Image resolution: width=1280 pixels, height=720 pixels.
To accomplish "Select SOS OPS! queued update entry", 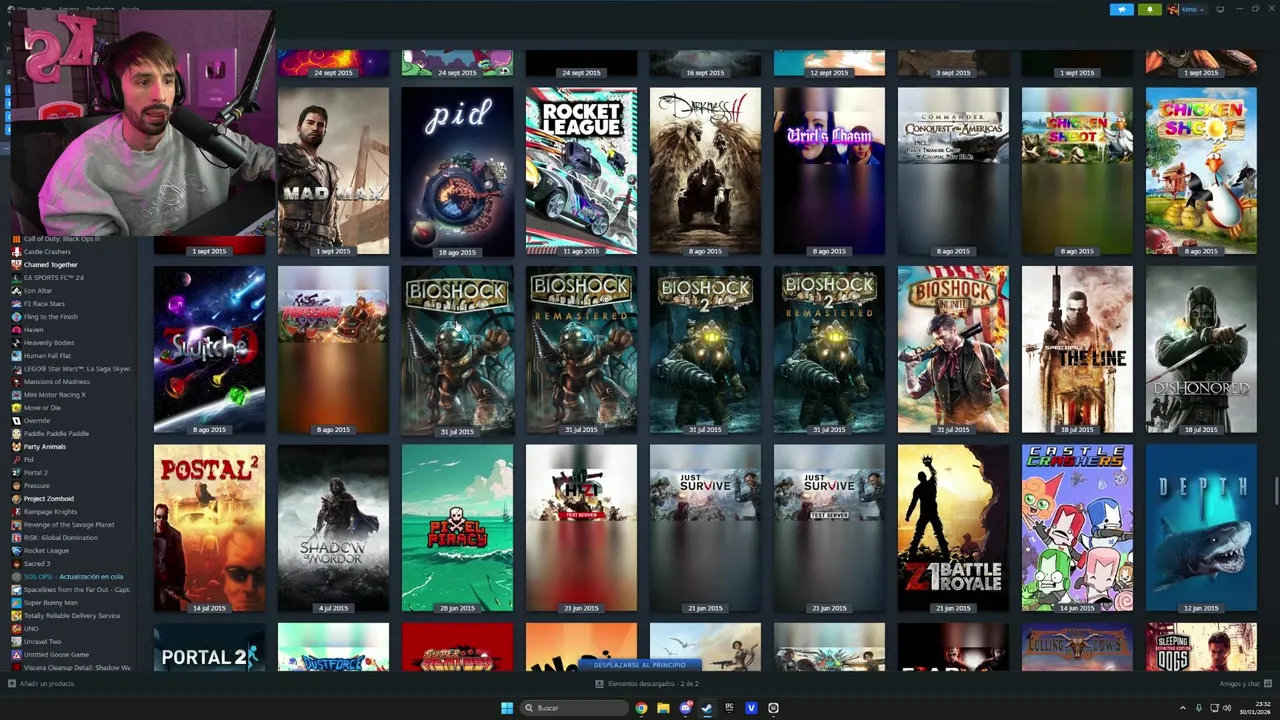I will point(73,577).
